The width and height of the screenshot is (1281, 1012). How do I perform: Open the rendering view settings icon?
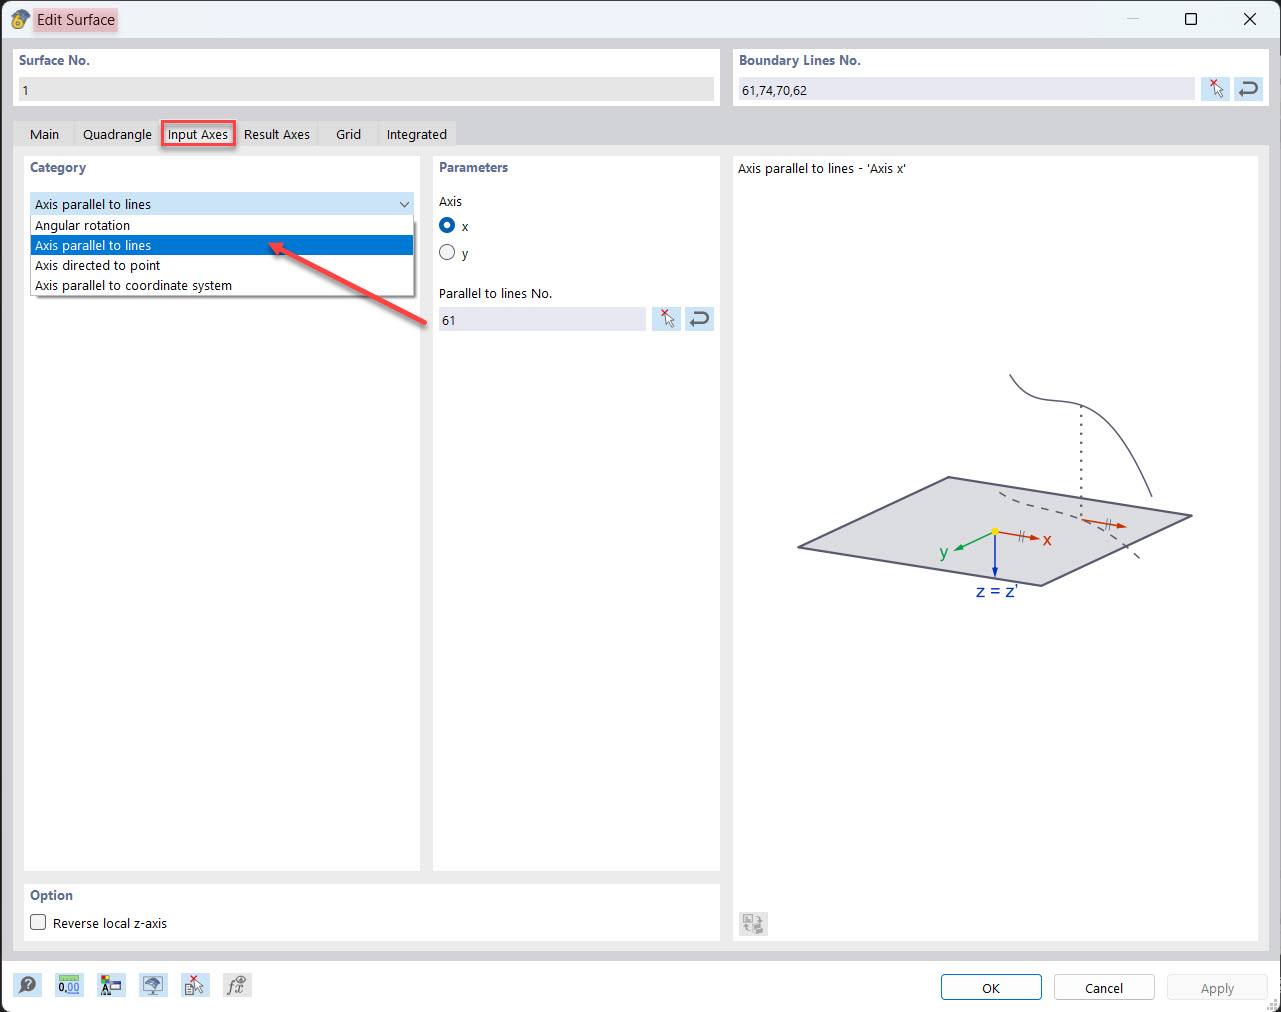(x=153, y=985)
